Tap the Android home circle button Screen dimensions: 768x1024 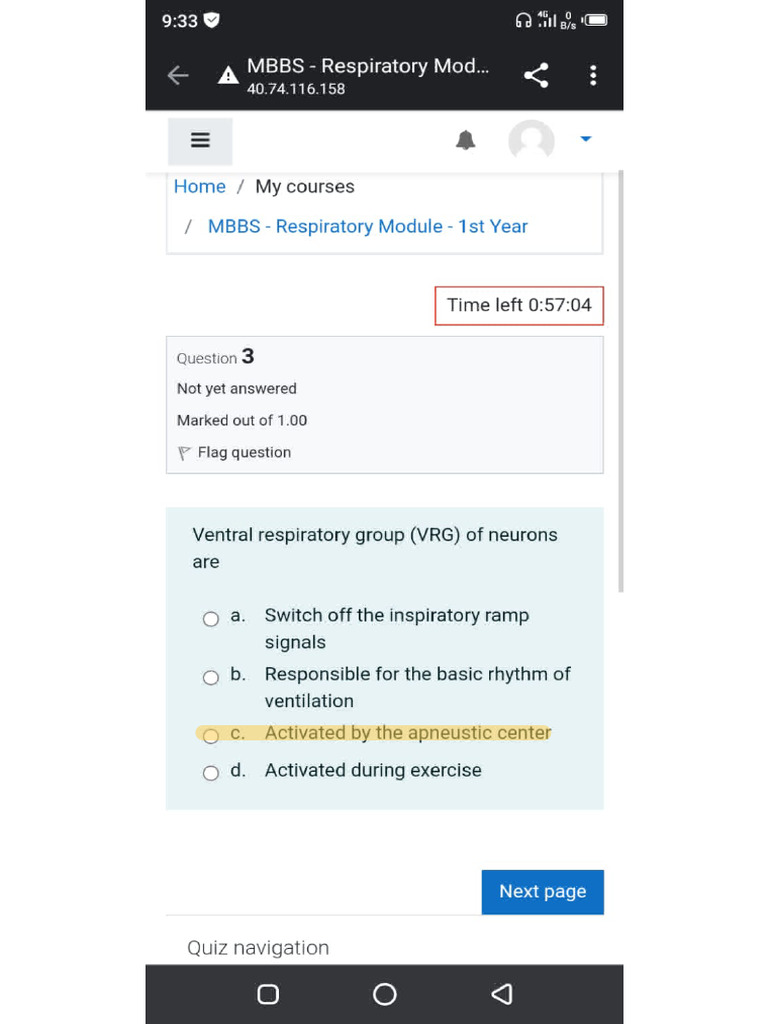[x=384, y=994]
